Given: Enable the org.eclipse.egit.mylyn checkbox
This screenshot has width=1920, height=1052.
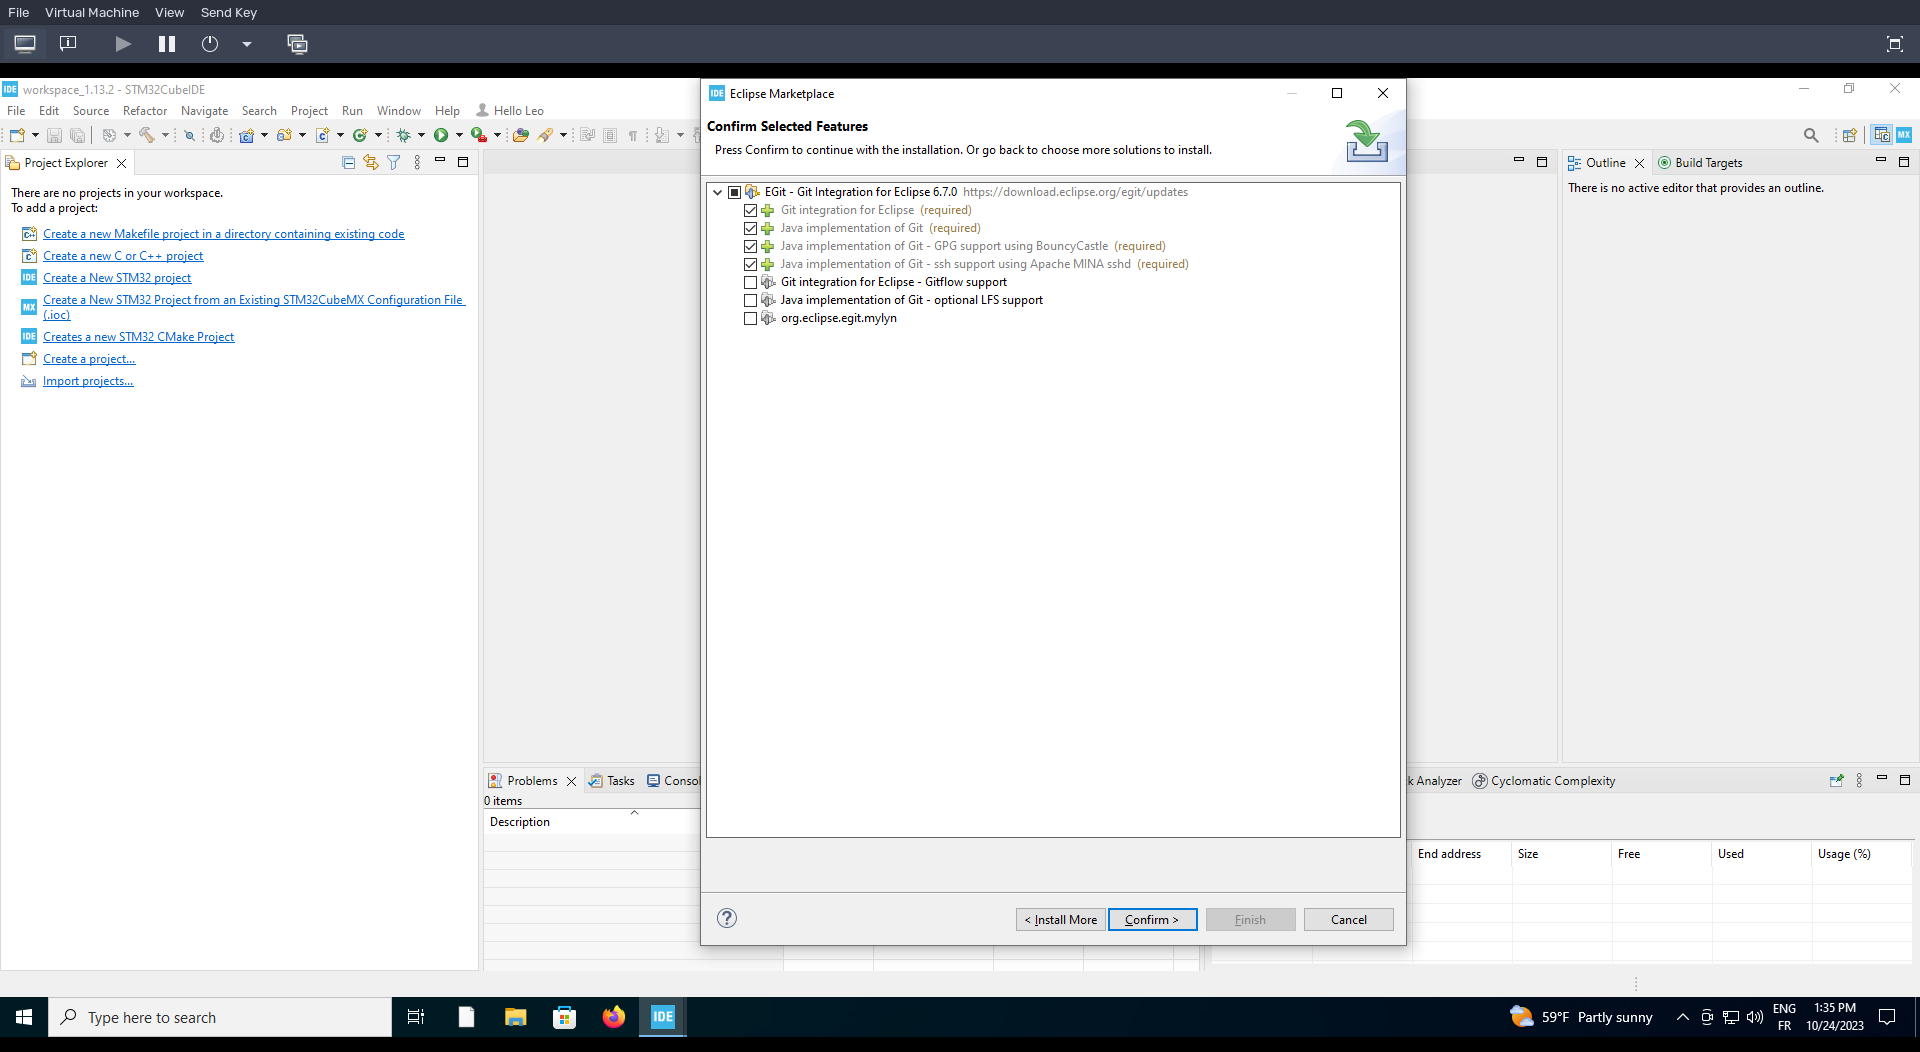Looking at the screenshot, I should 751,318.
